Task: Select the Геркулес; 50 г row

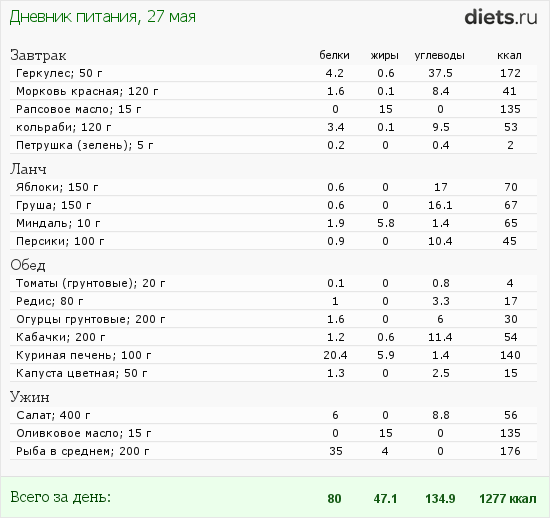Action: (273, 73)
